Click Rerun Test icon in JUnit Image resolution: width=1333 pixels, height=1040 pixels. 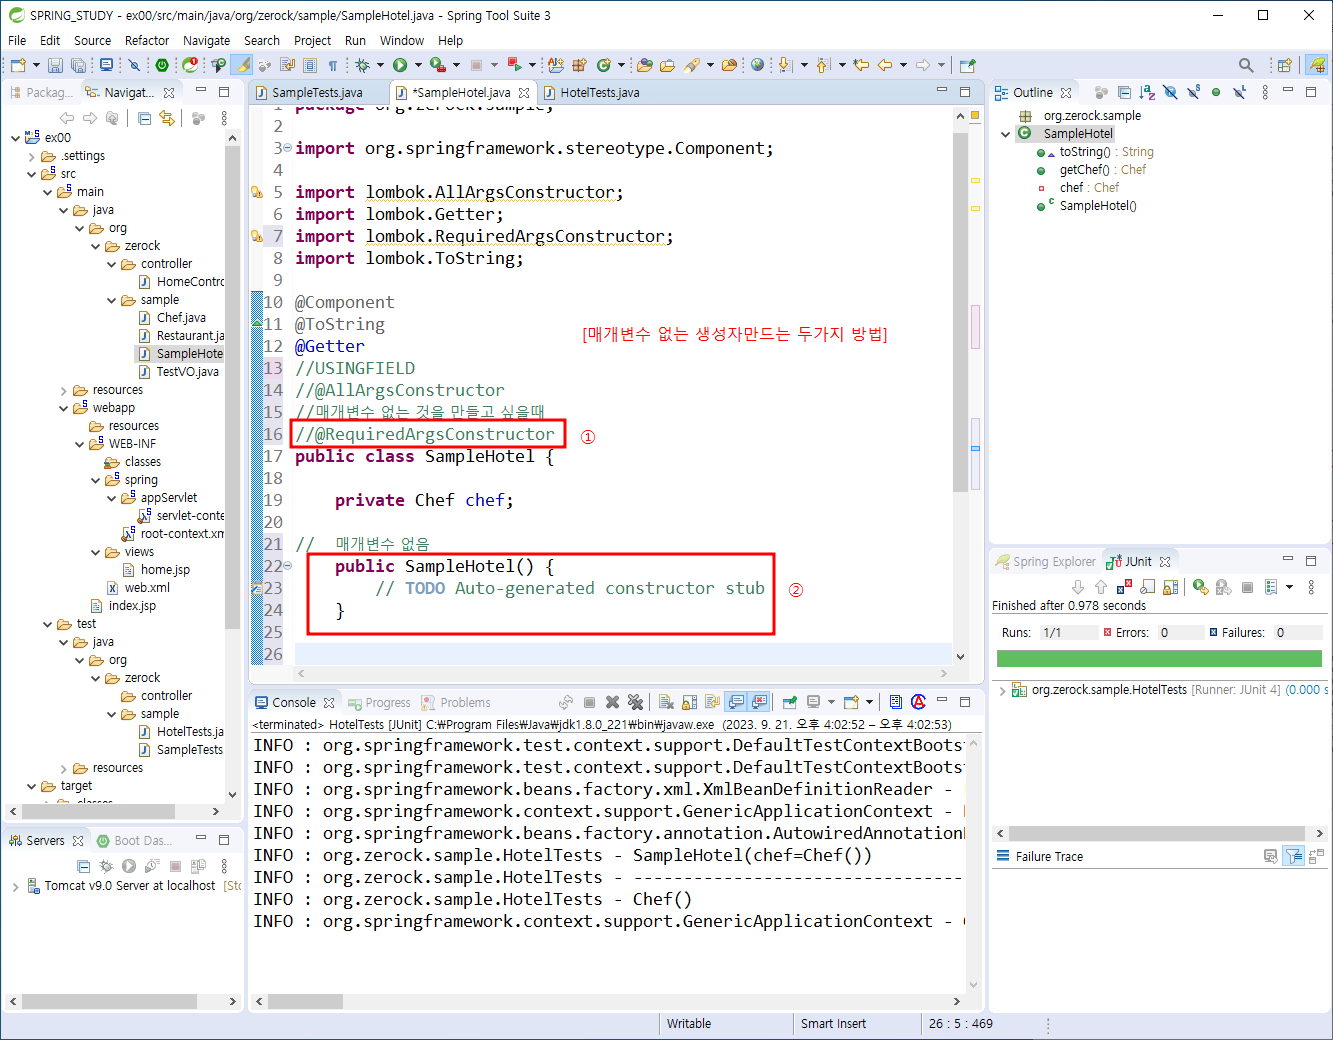[x=1200, y=587]
